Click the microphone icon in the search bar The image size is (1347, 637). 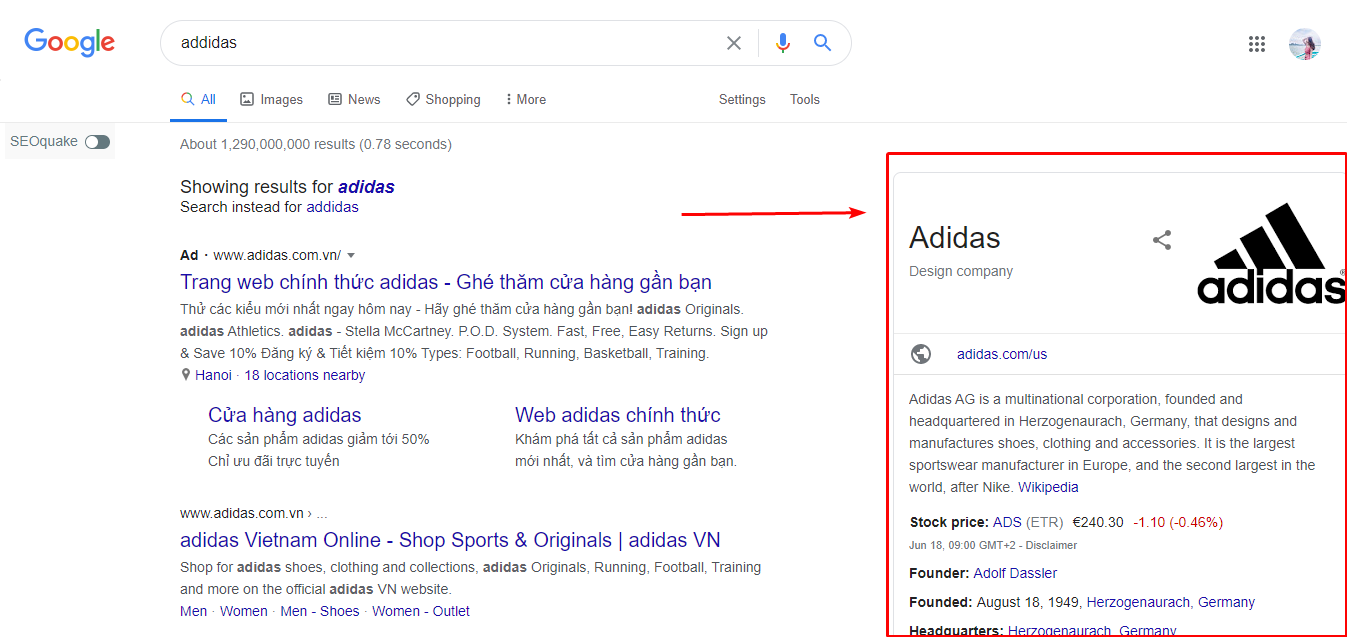783,42
